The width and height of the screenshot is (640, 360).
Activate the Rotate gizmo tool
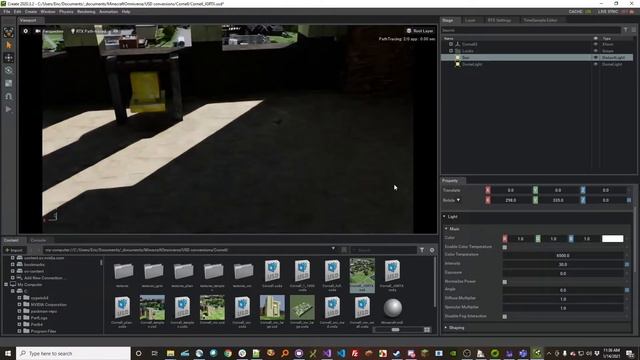click(x=9, y=71)
